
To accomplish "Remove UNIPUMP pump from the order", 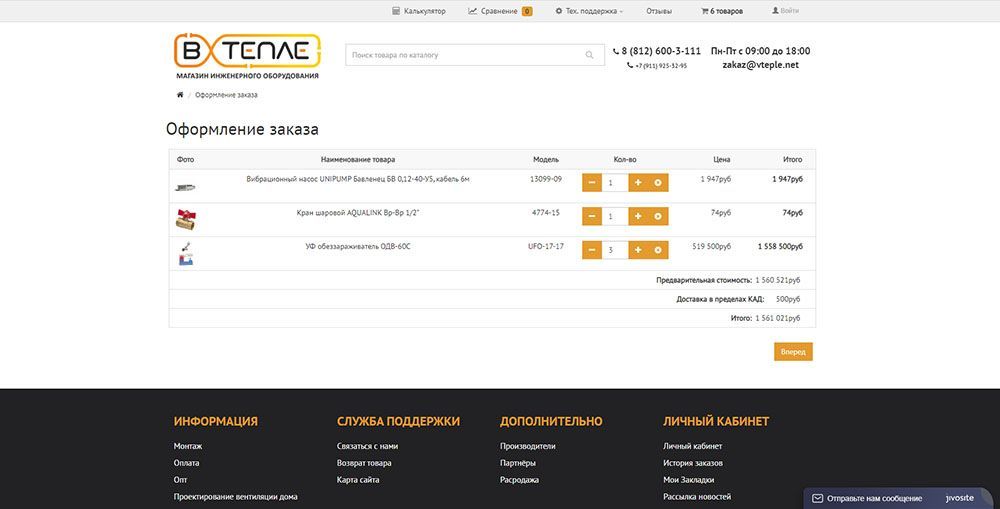I will 658,183.
